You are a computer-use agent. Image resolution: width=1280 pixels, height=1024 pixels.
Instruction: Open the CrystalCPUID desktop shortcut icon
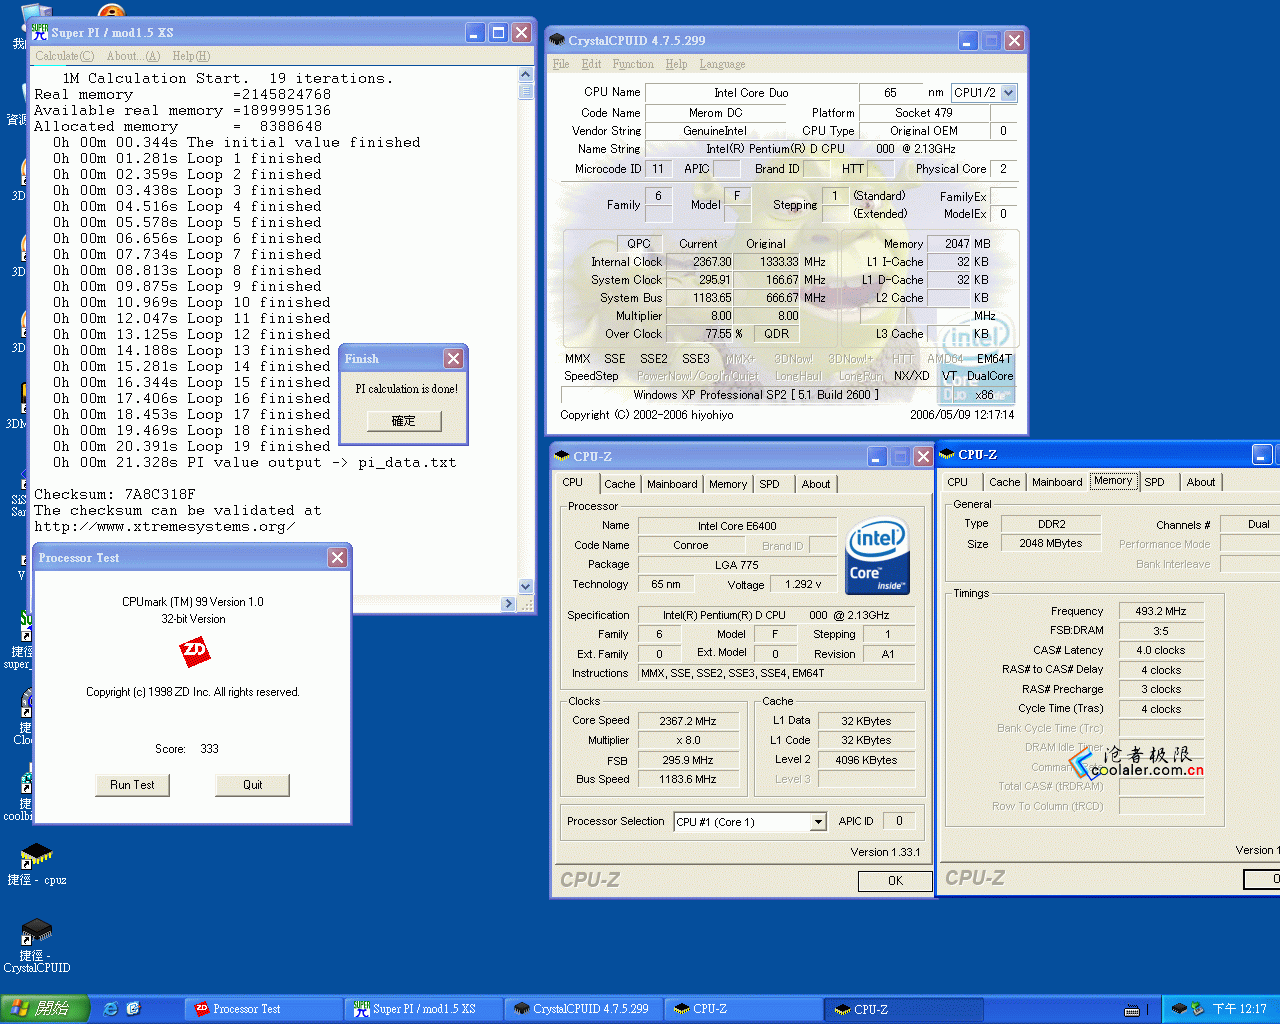tap(36, 932)
